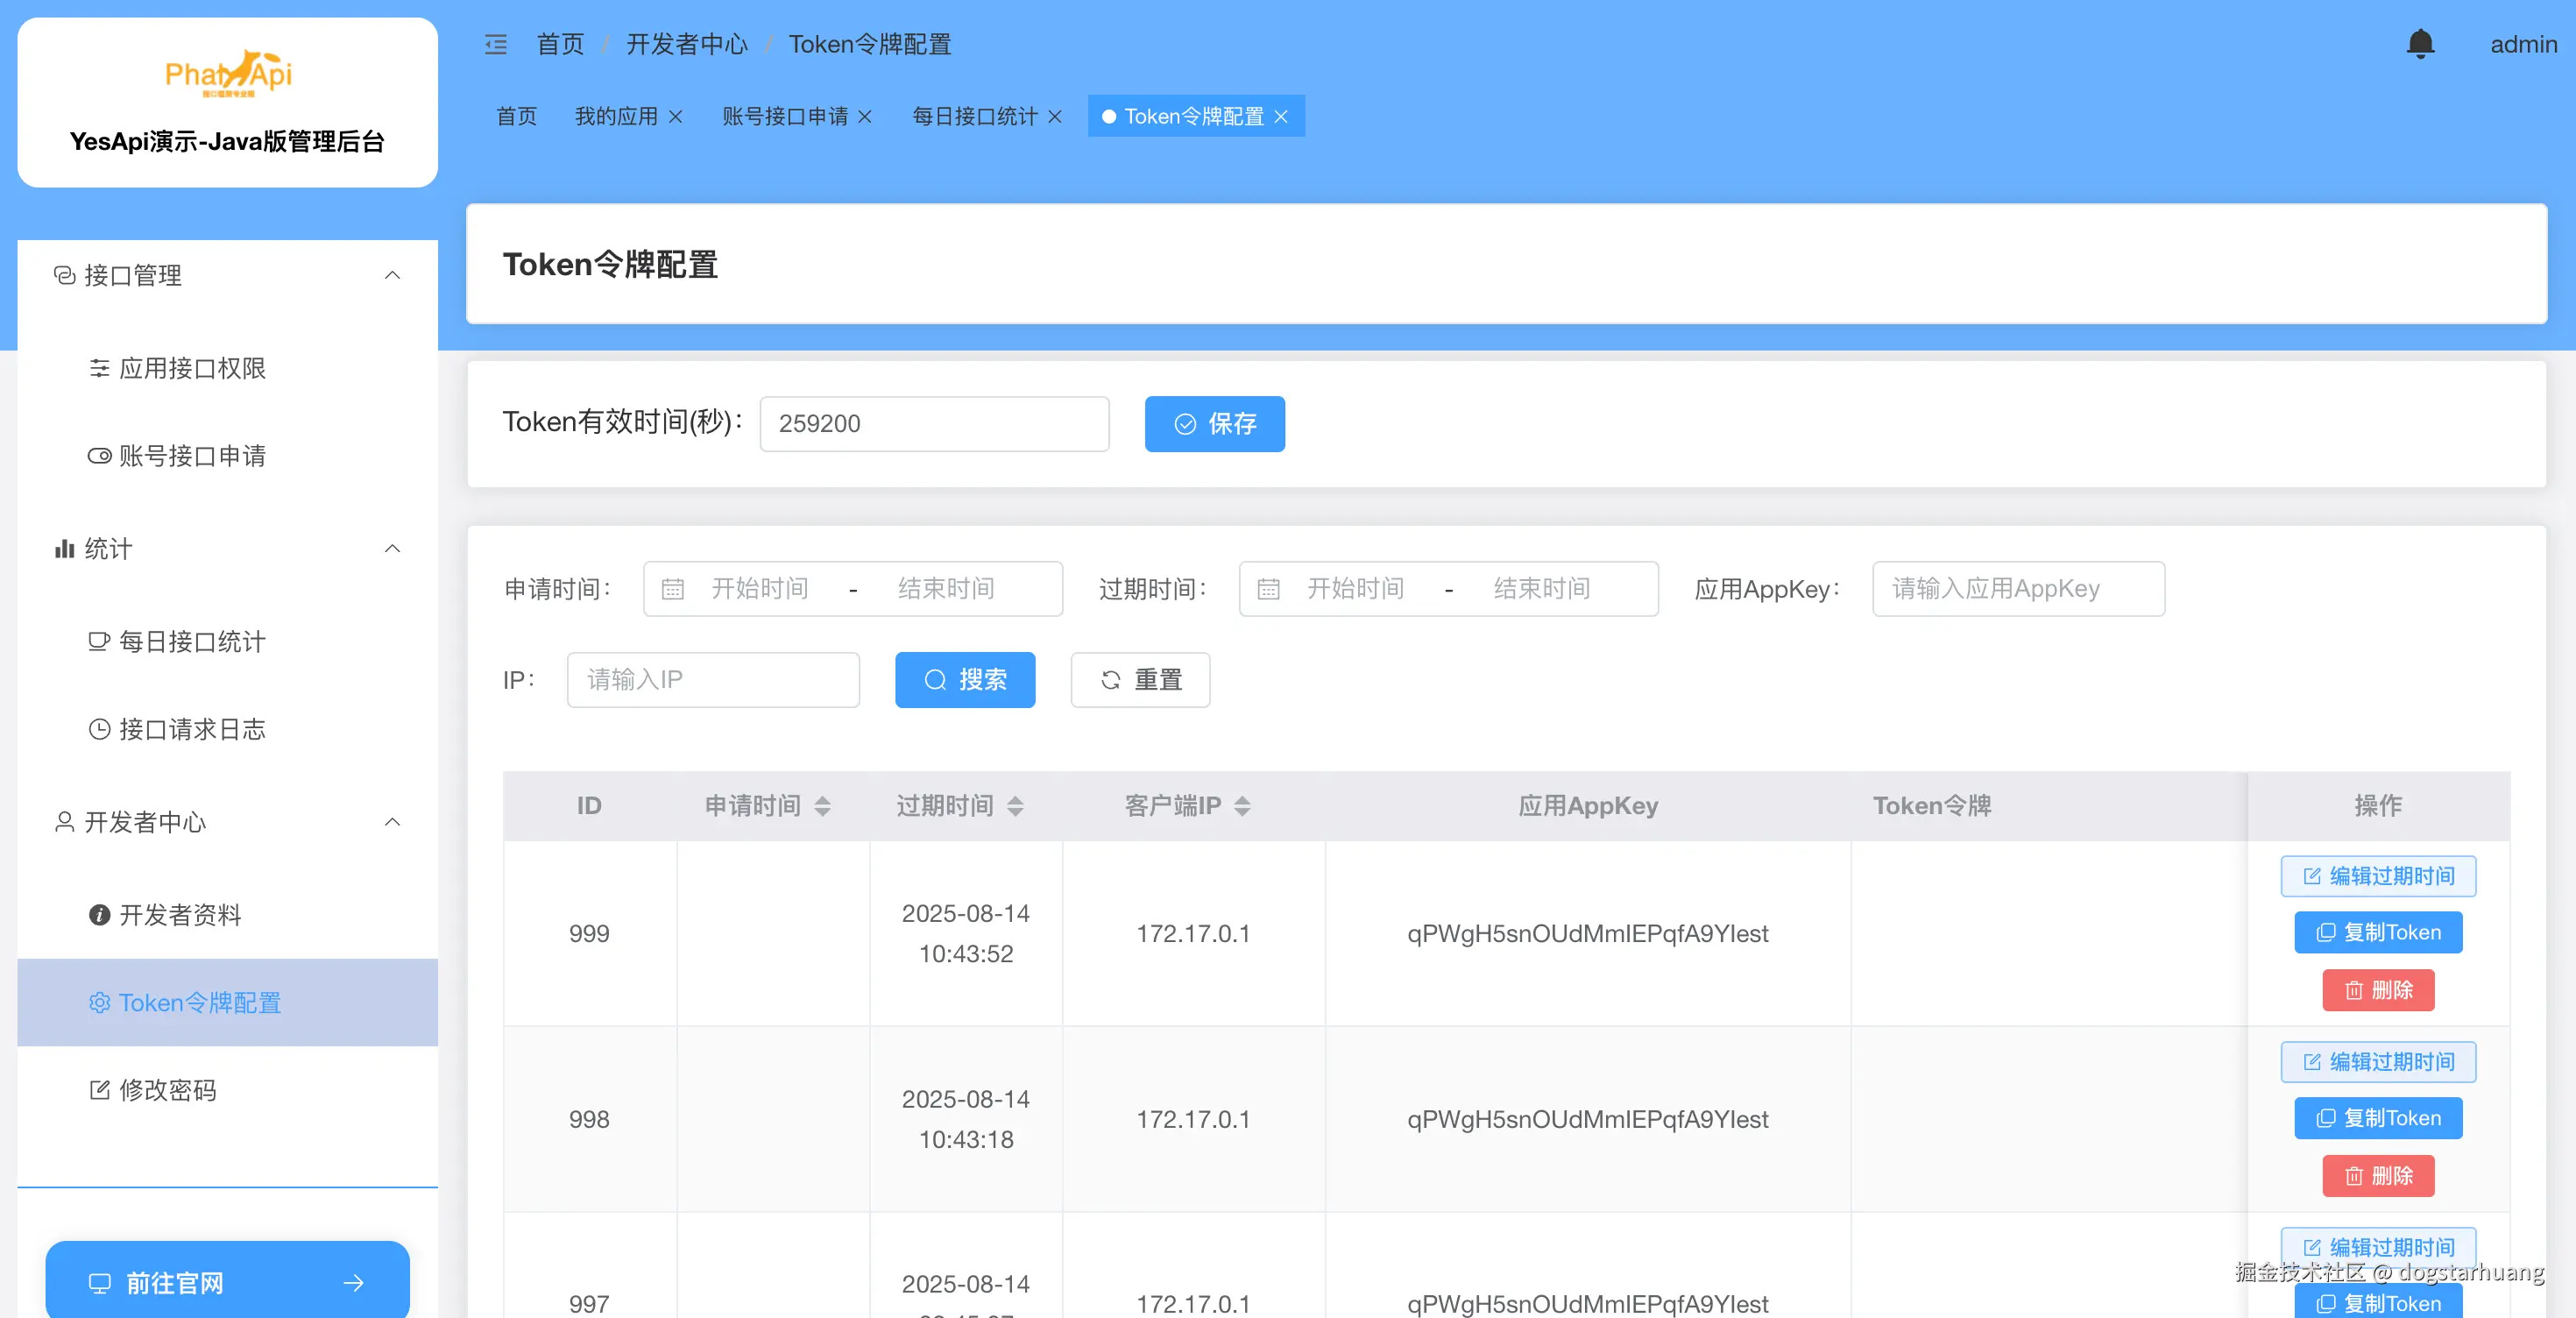Click the 保存 button
2576x1318 pixels.
[1214, 424]
